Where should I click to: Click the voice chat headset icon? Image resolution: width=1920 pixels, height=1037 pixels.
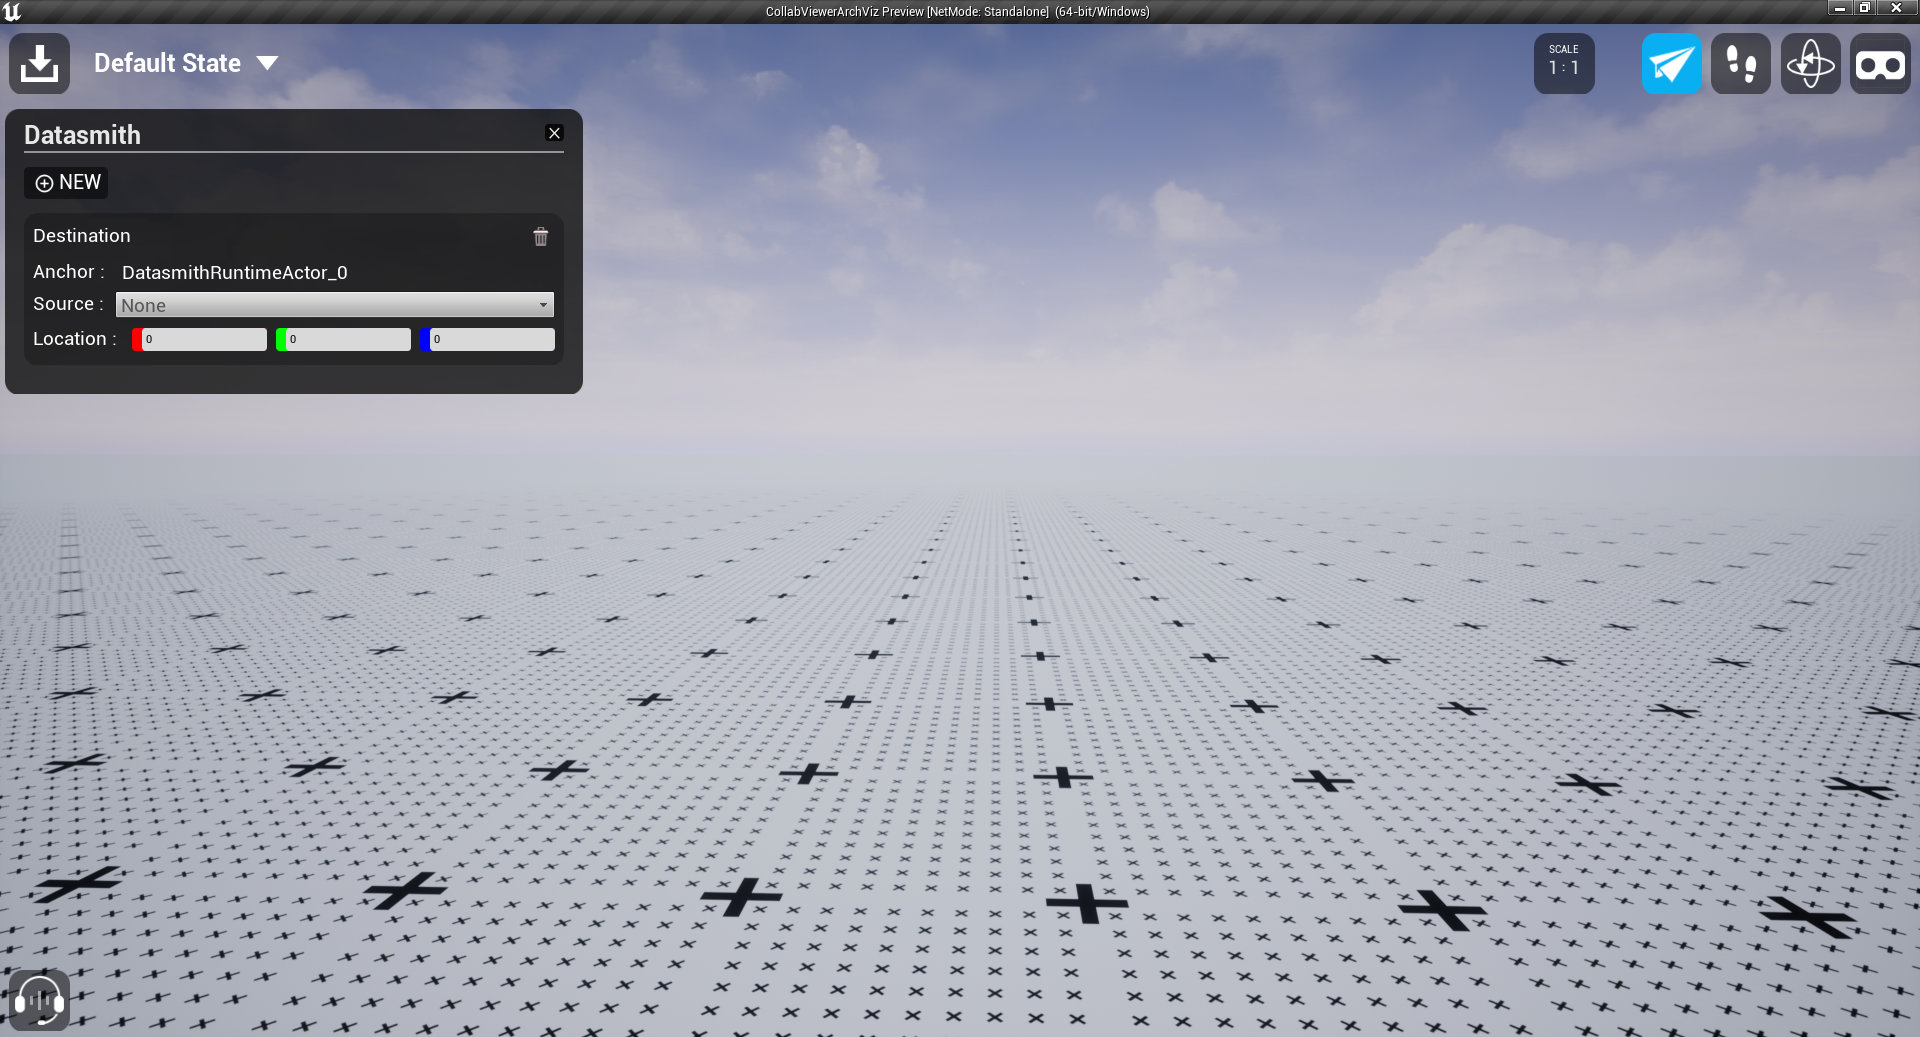click(x=39, y=999)
